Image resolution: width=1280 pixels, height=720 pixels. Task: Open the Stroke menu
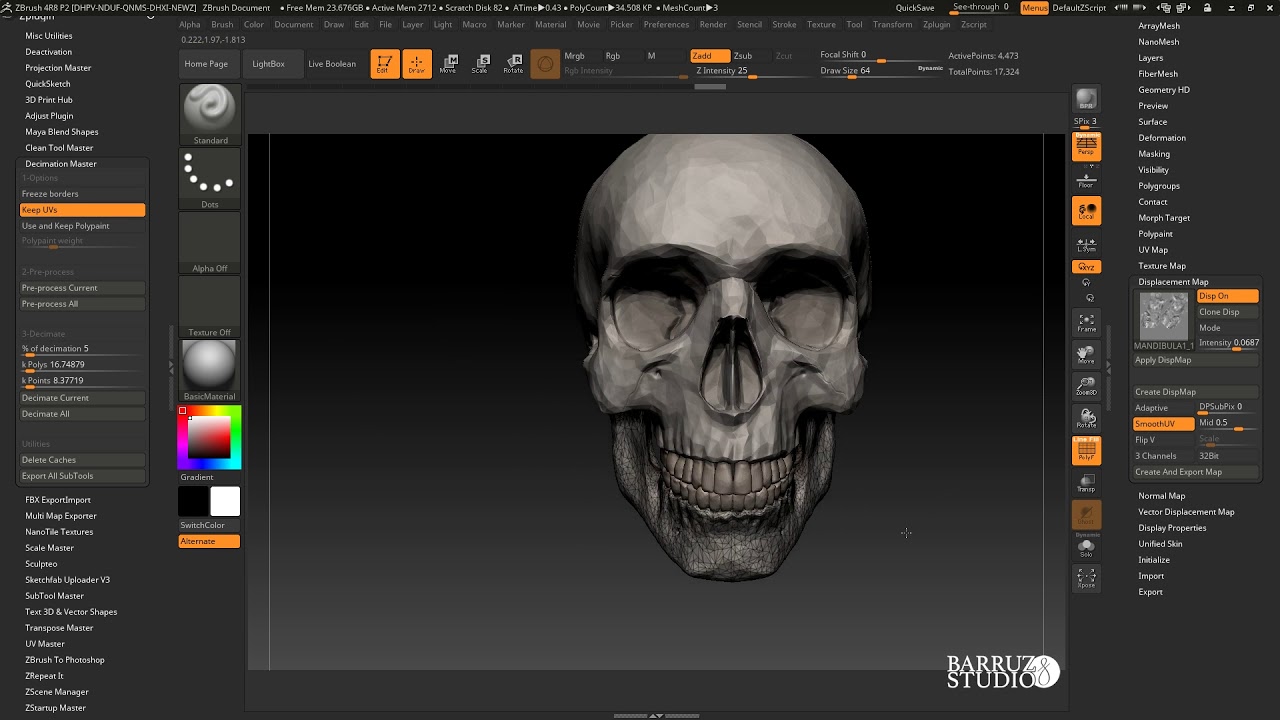coord(785,24)
